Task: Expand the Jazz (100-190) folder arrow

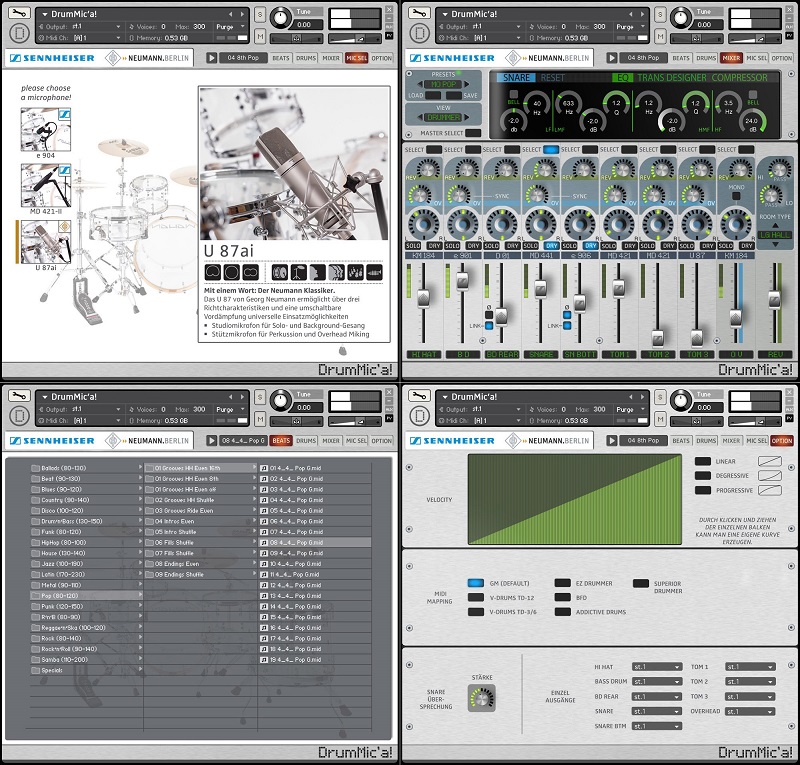Action: 140,563
